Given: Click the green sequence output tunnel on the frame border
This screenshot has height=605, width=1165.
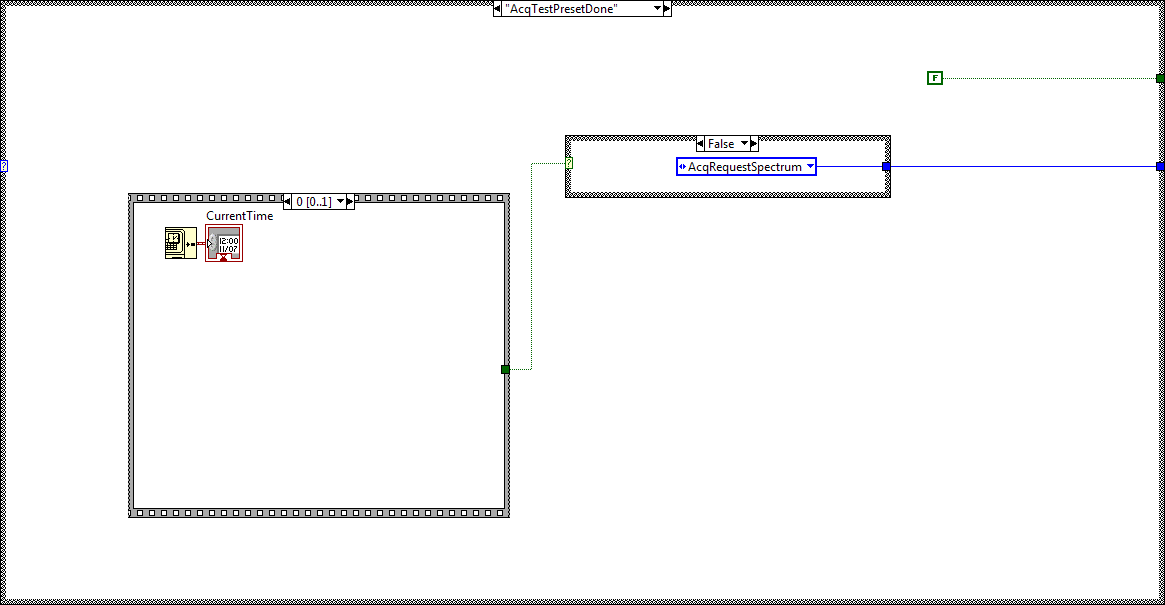Looking at the screenshot, I should 505,369.
